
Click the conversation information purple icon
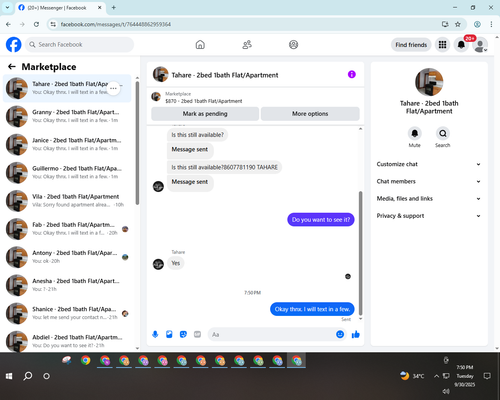[352, 74]
